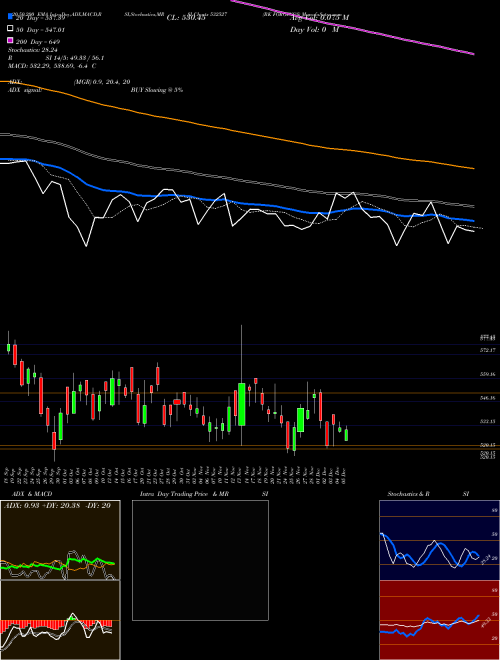Viewport: 500px width, 660px height.
Task: Click the 'ADX signal:' label
Action: coord(25,90)
